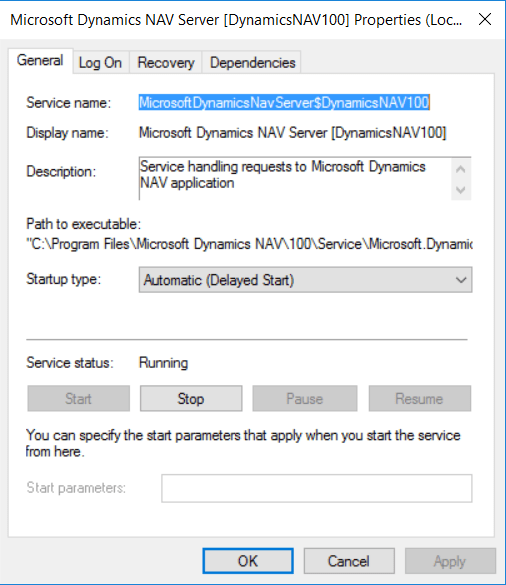The height and width of the screenshot is (585, 506).
Task: Click the Resume service button
Action: click(x=419, y=398)
